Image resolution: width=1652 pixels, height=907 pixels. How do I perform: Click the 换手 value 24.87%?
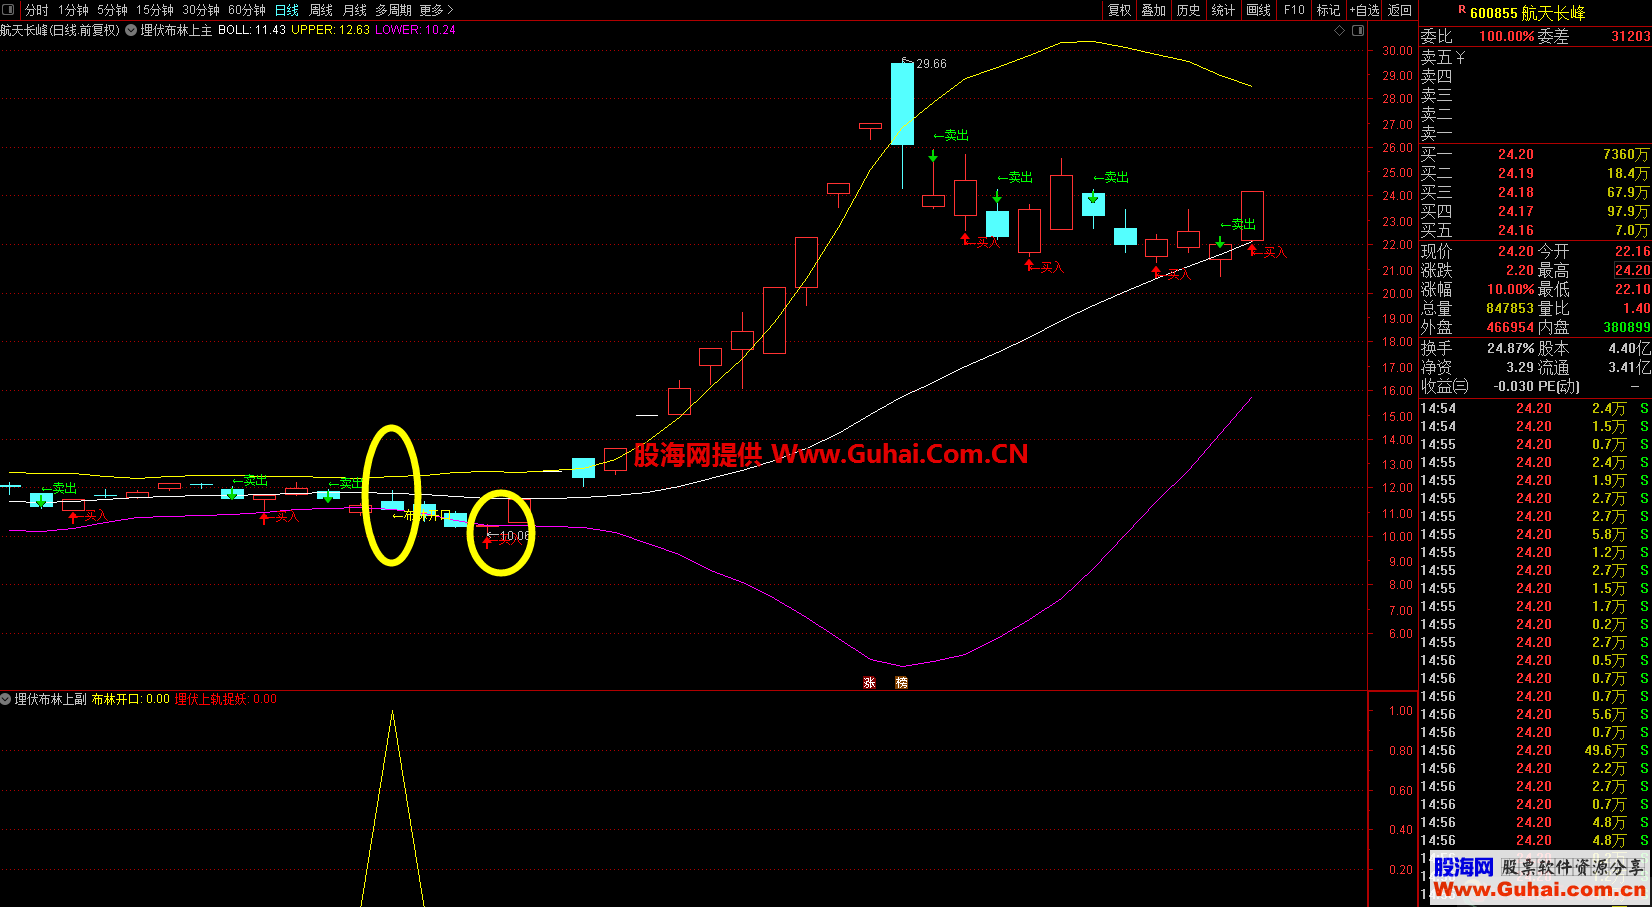click(x=1510, y=348)
